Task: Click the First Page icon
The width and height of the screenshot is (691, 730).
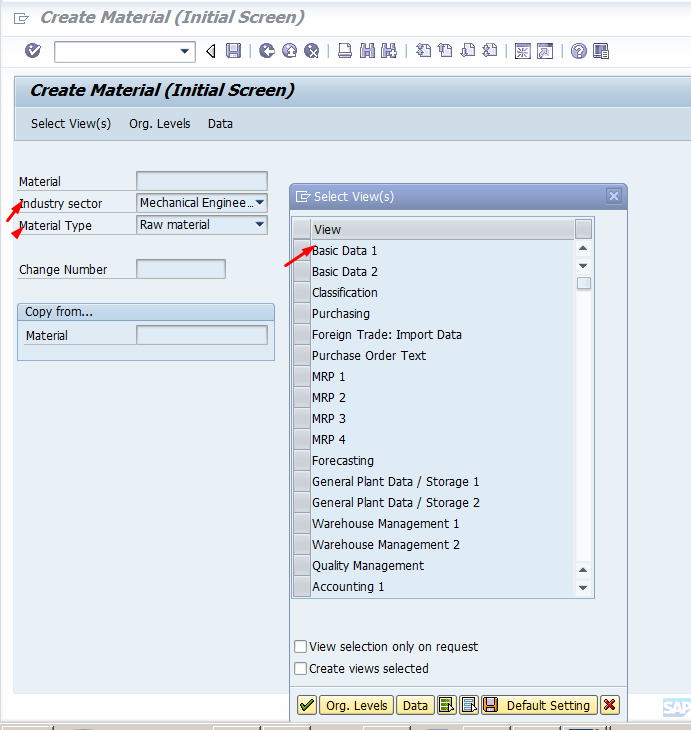Action: pyautogui.click(x=423, y=50)
